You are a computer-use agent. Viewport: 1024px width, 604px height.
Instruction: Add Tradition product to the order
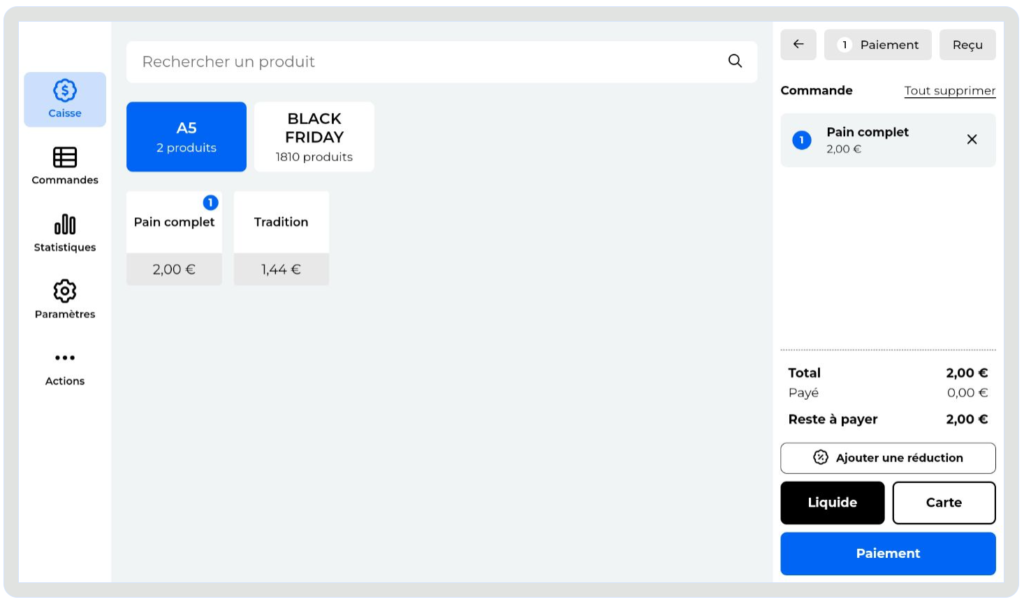click(281, 238)
